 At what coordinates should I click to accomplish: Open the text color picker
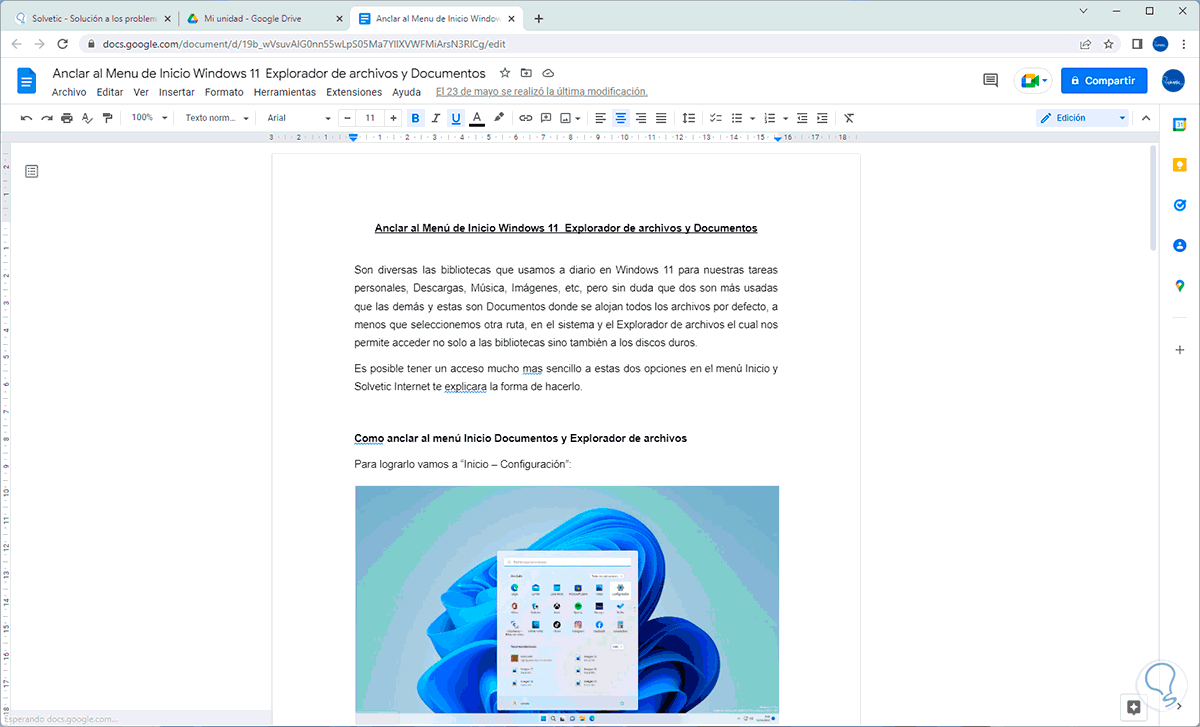[477, 118]
